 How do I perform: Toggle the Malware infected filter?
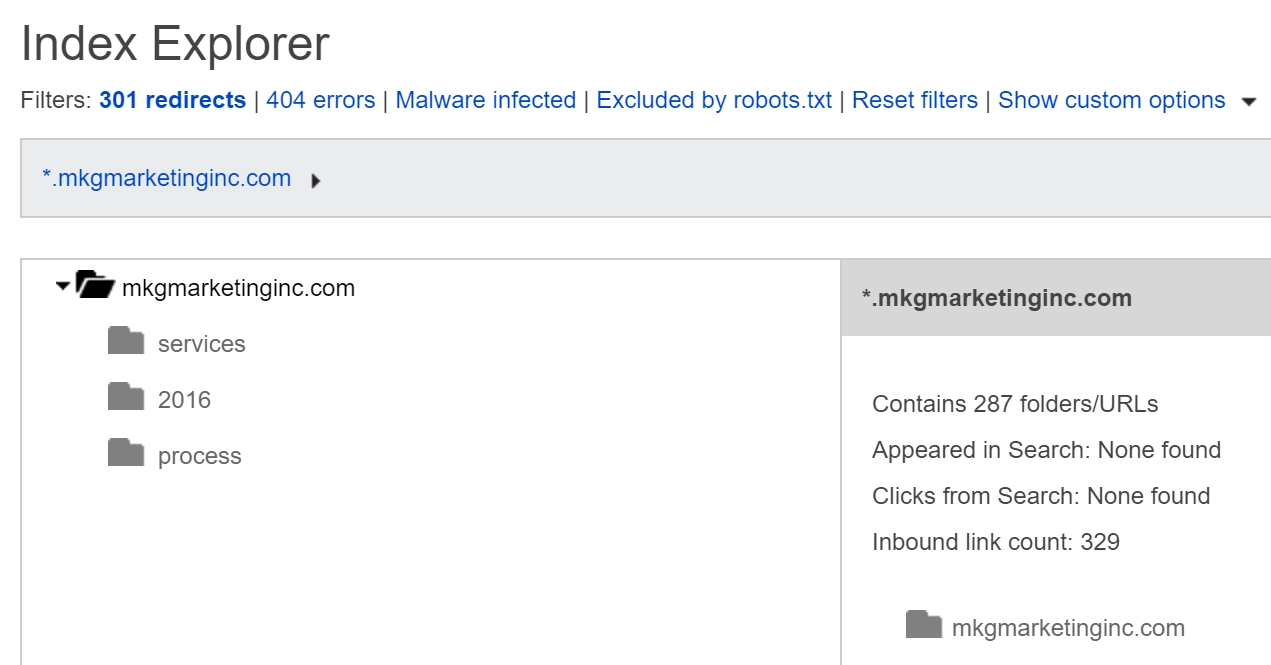(485, 101)
